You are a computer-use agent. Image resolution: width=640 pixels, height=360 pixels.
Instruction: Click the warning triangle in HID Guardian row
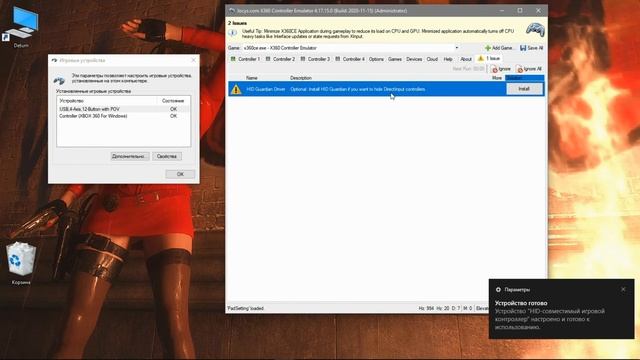236,89
